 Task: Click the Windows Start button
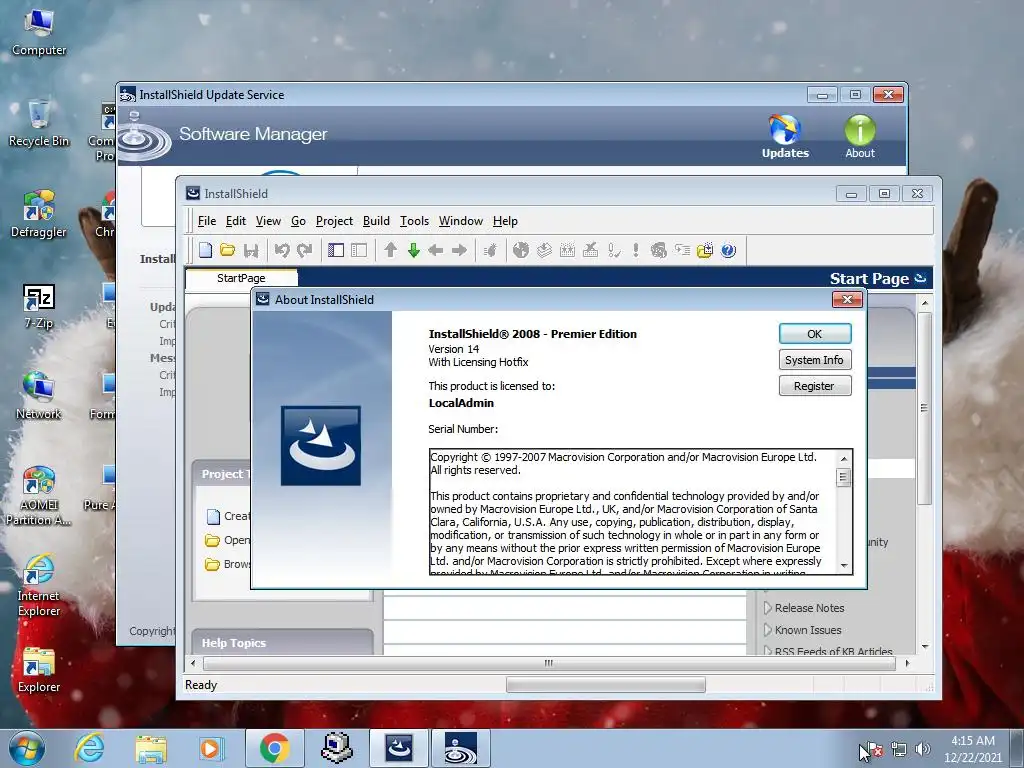27,748
